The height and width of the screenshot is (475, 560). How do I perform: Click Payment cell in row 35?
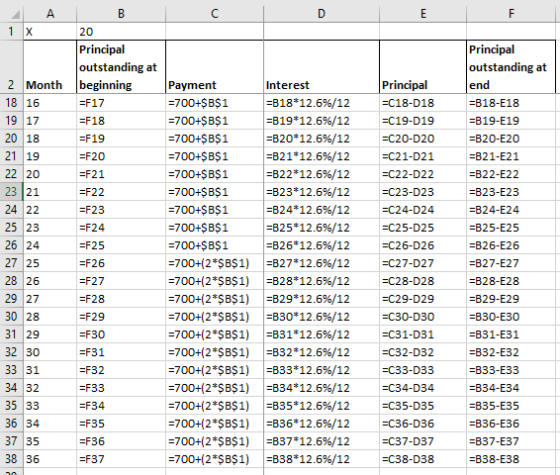click(x=214, y=406)
